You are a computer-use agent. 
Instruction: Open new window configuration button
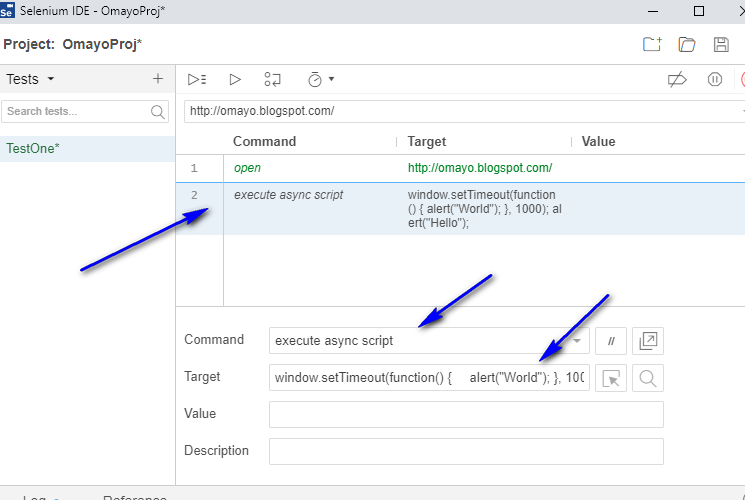648,341
